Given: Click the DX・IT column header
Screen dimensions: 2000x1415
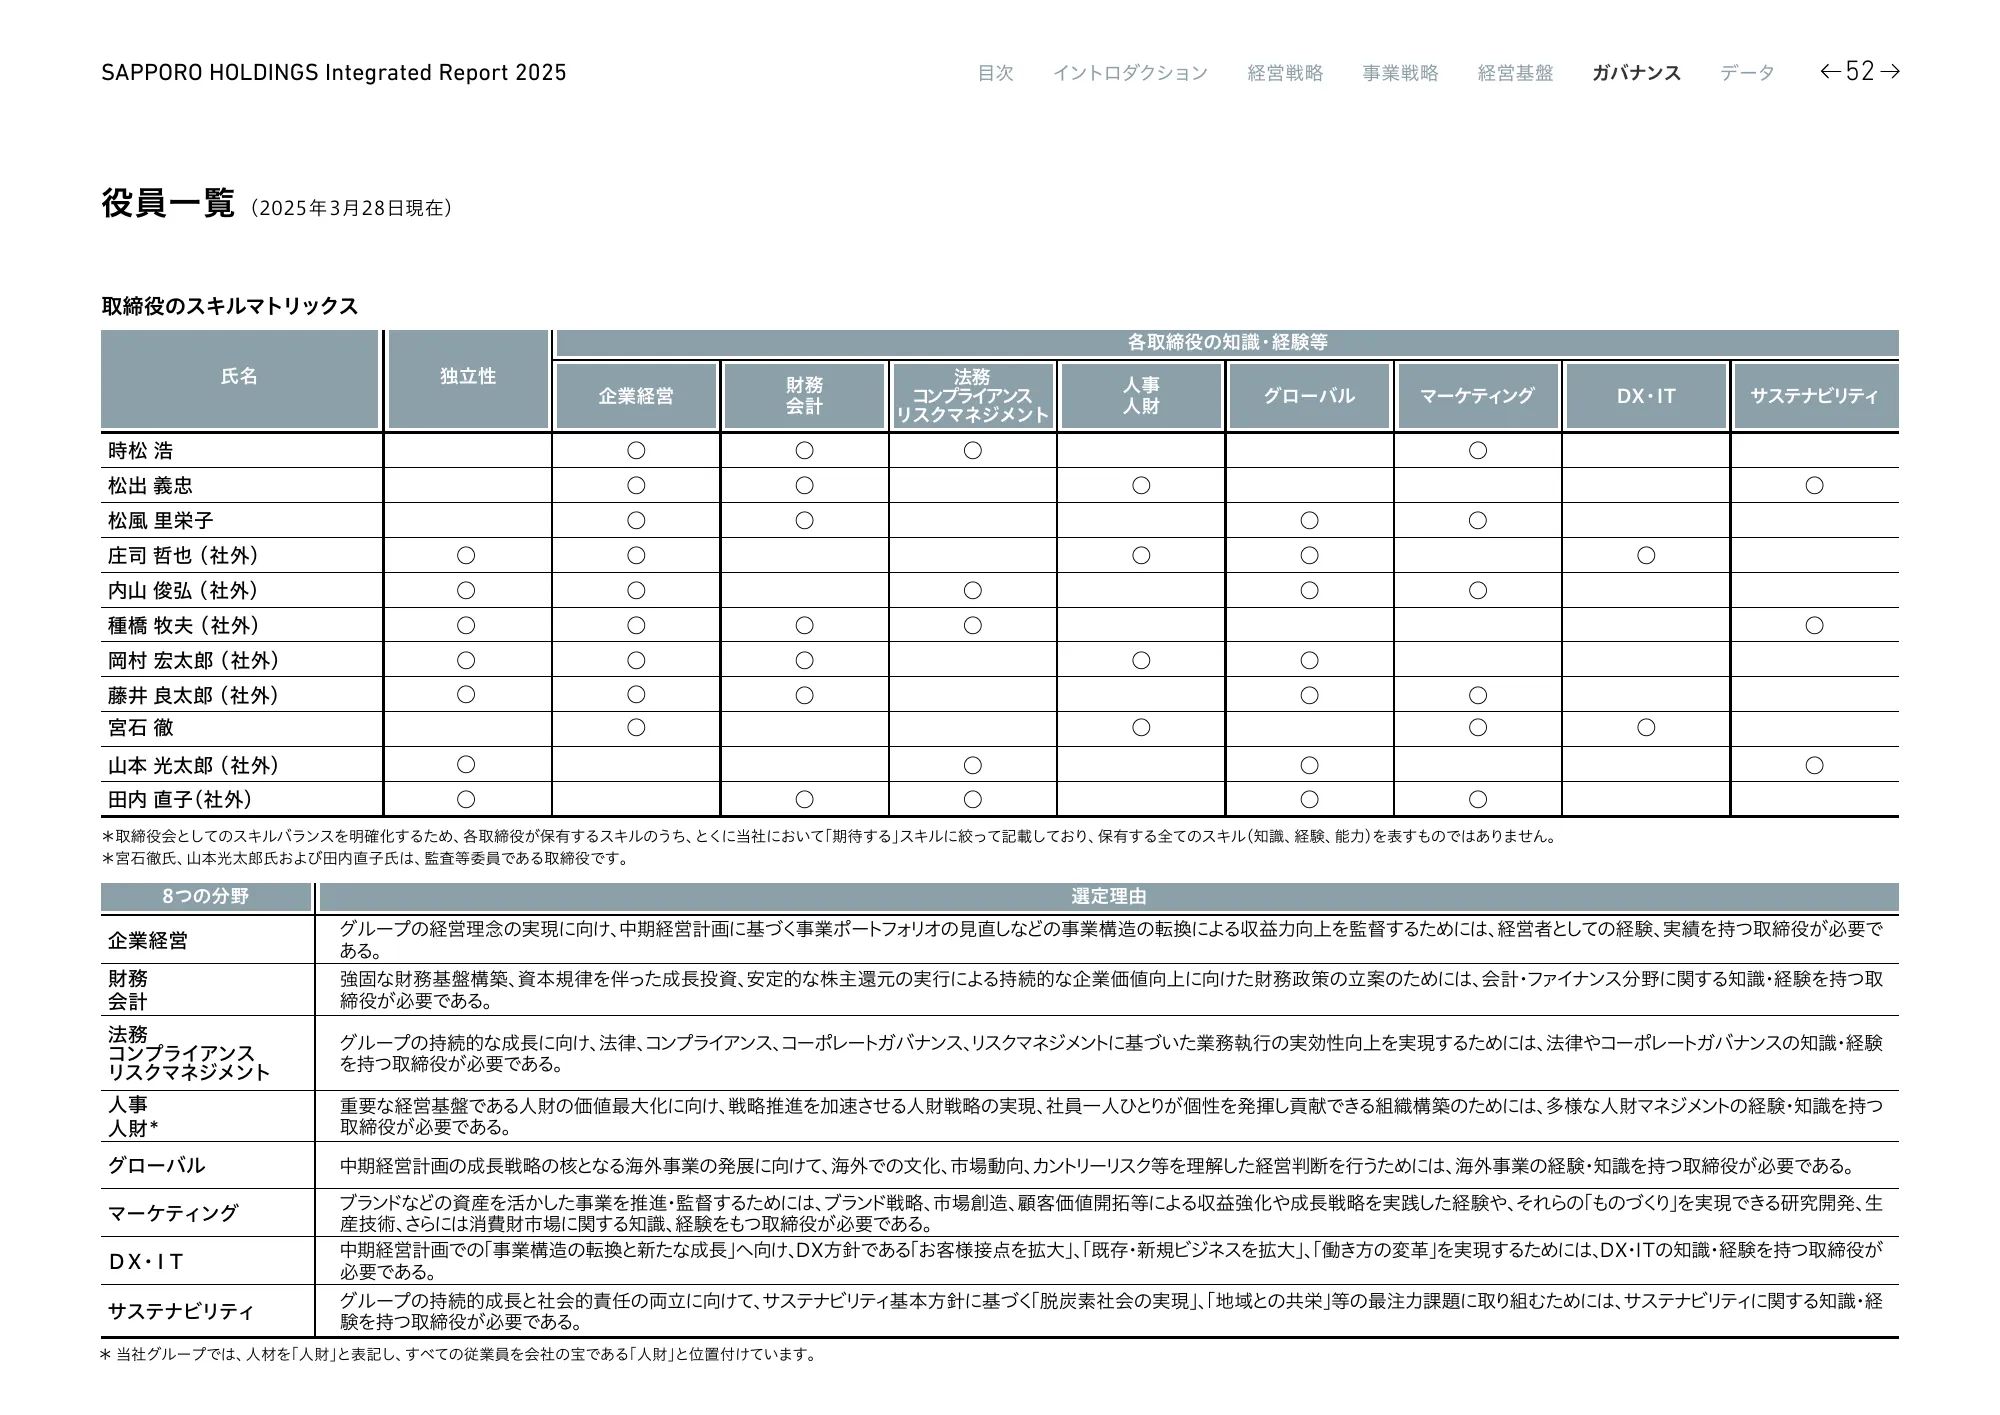Looking at the screenshot, I should tap(1646, 396).
